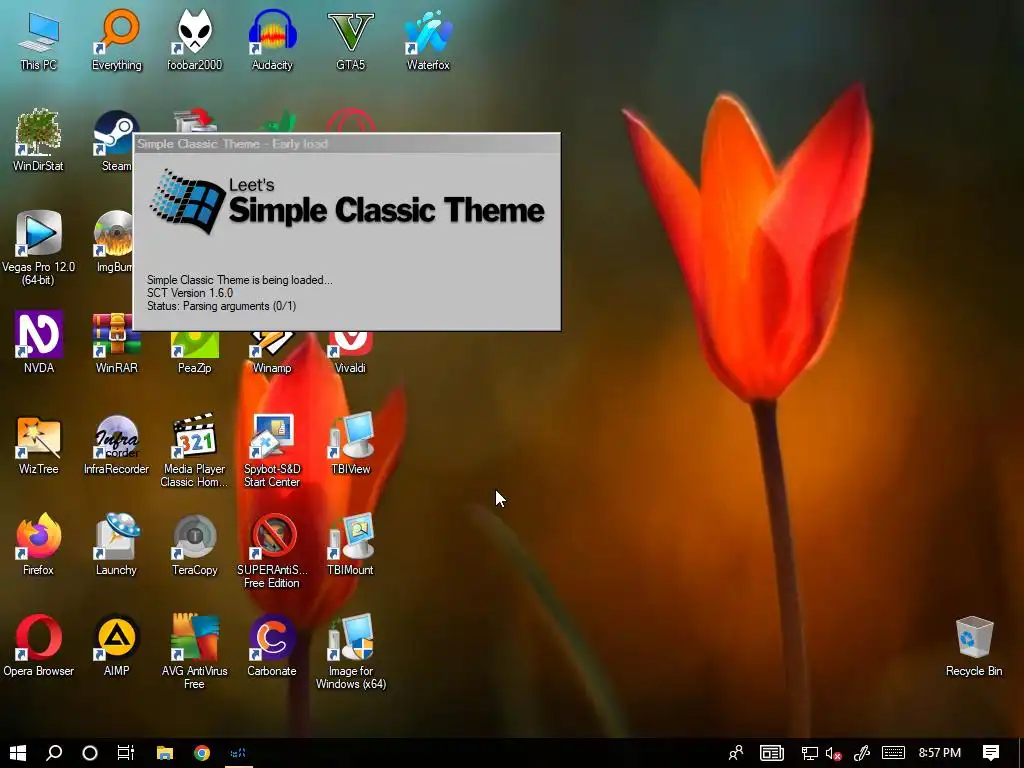Open Cortana circle on taskbar

coord(90,753)
